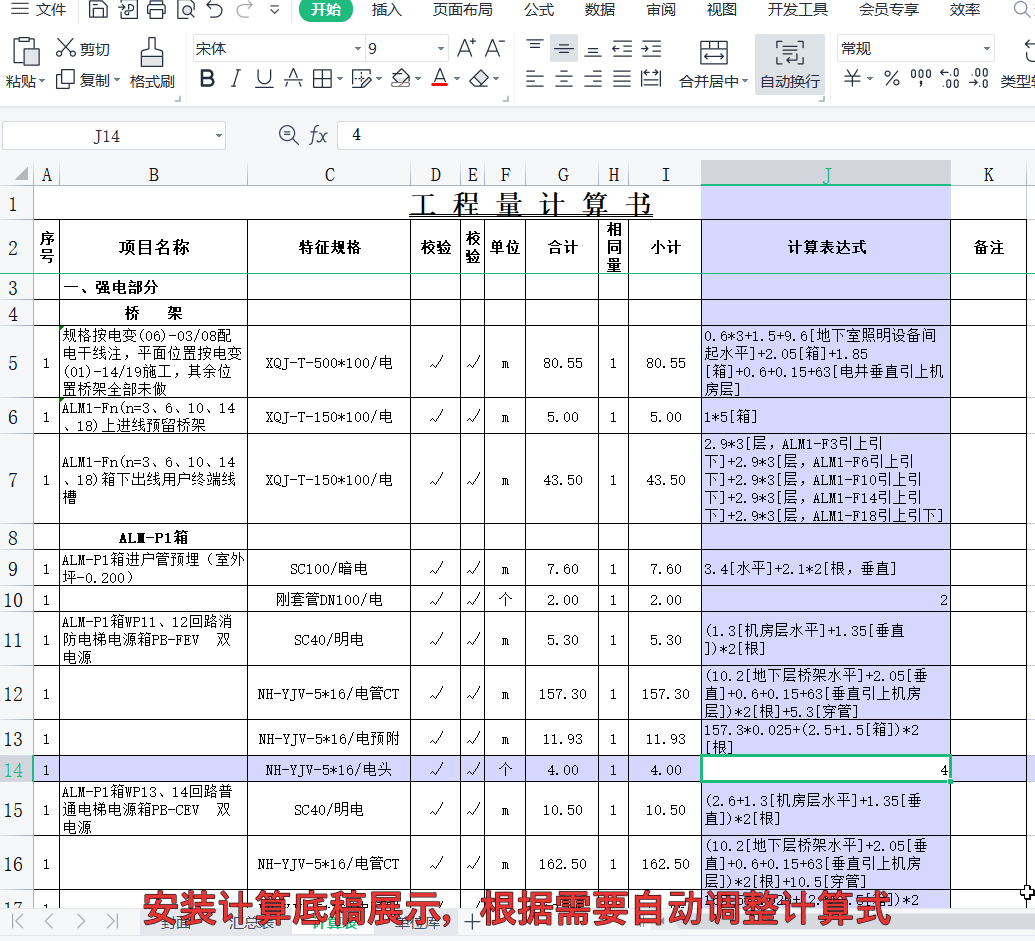Click the Name Box showing J14
Viewport: 1035px width, 941px height.
pyautogui.click(x=106, y=136)
